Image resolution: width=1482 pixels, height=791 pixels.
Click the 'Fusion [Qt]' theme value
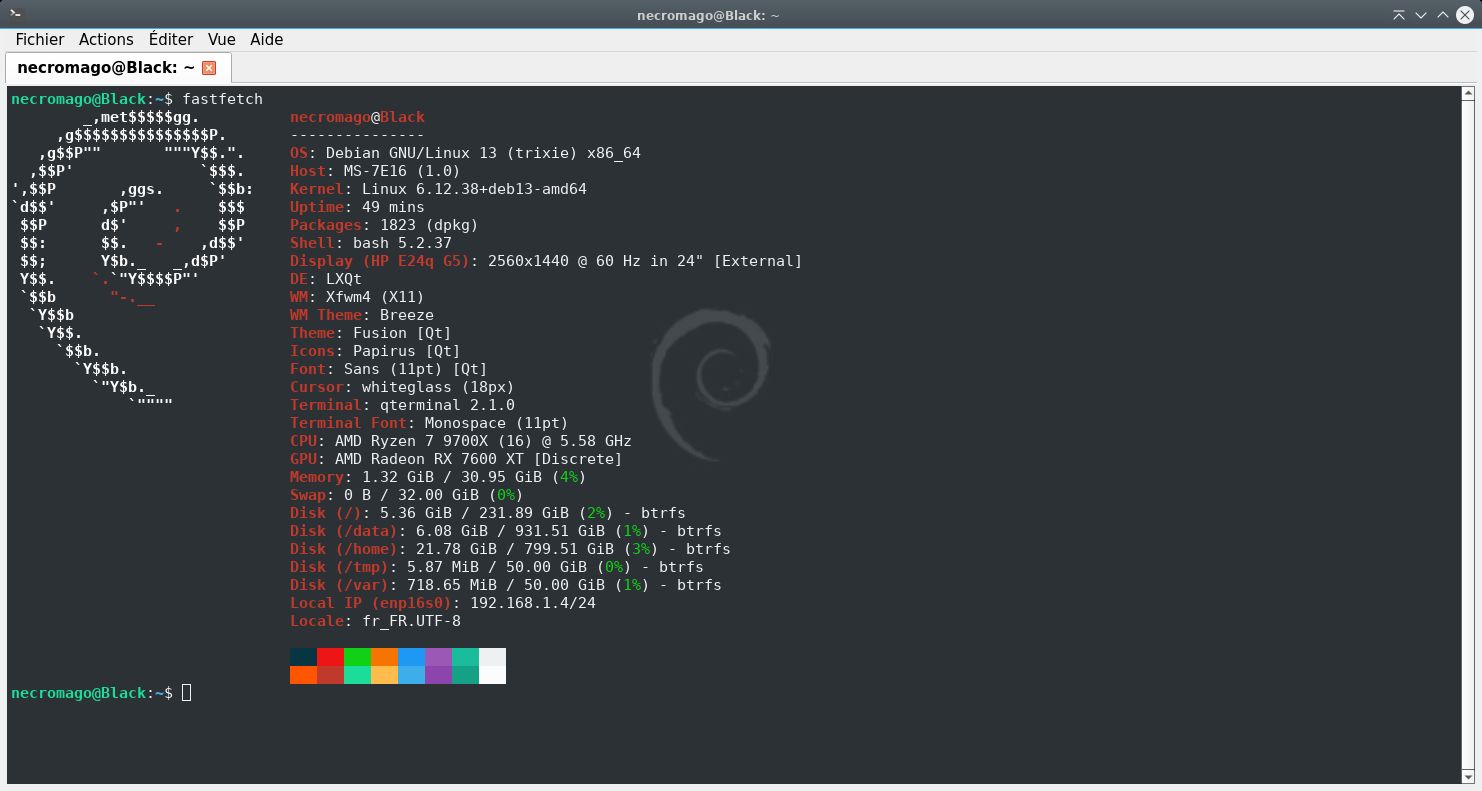click(x=402, y=333)
